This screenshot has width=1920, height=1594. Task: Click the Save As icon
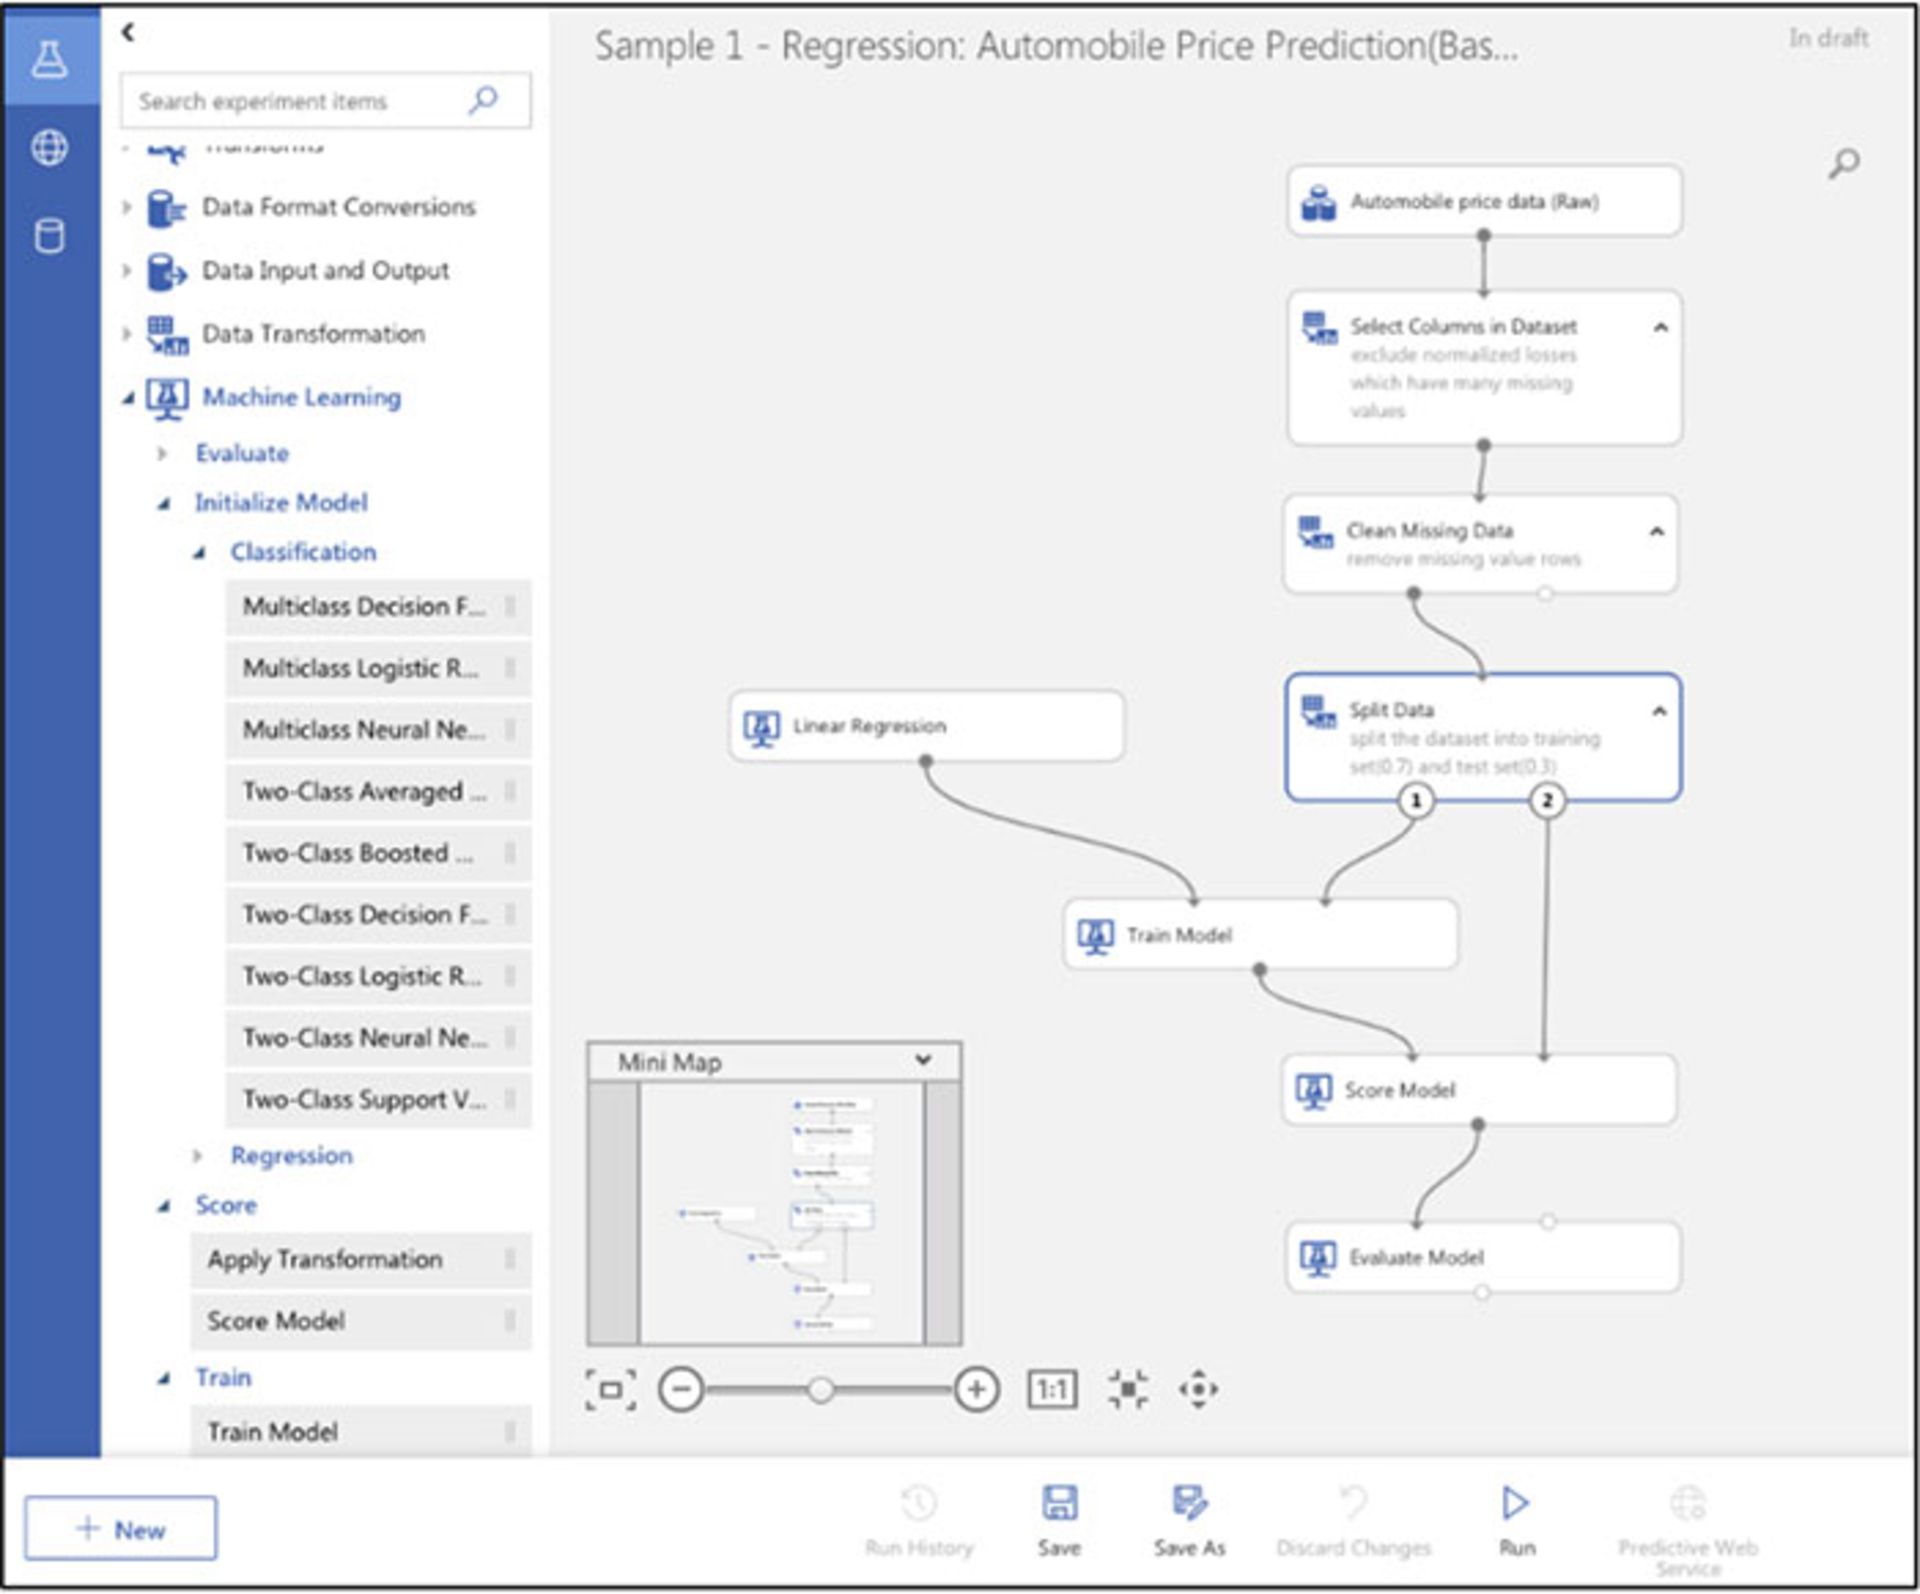click(1188, 1503)
